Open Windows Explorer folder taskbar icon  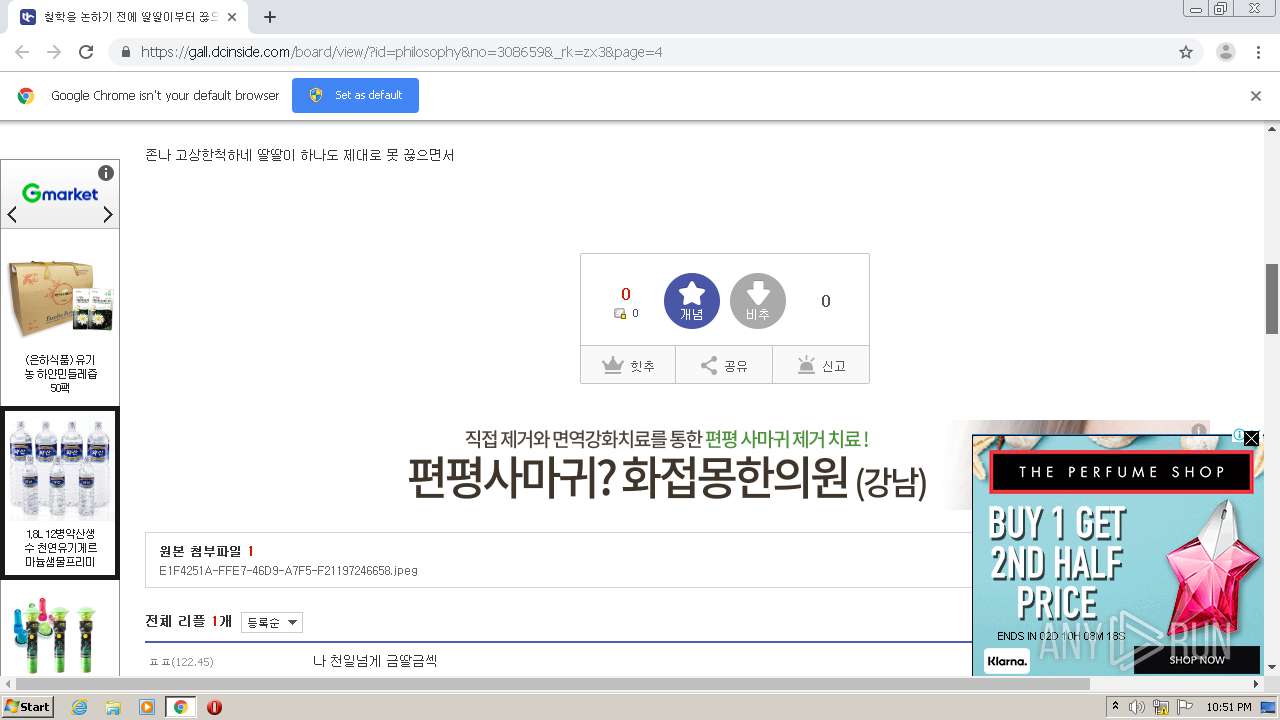pos(113,707)
